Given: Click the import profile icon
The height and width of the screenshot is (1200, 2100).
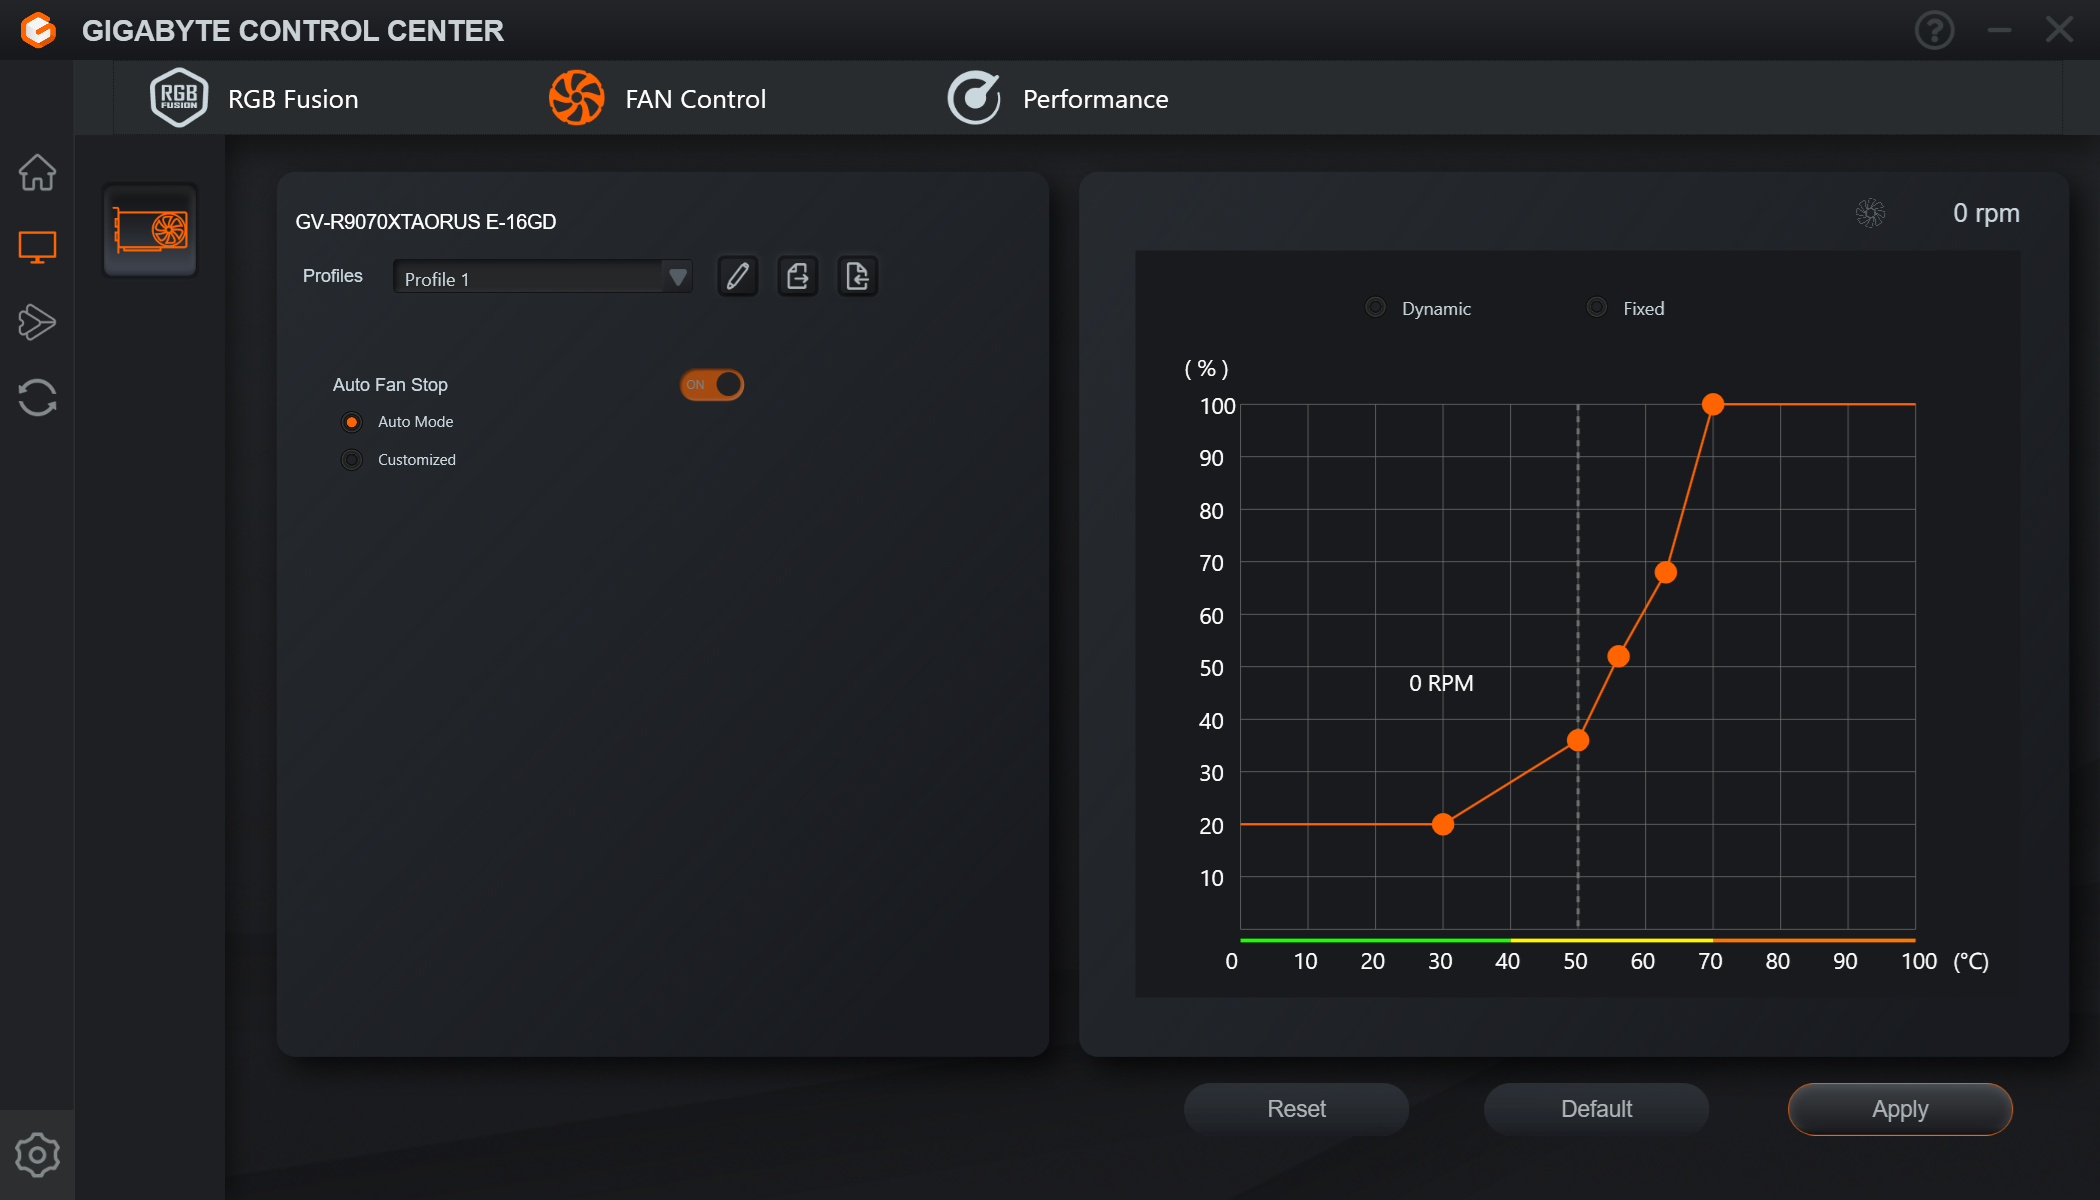Looking at the screenshot, I should pos(858,276).
